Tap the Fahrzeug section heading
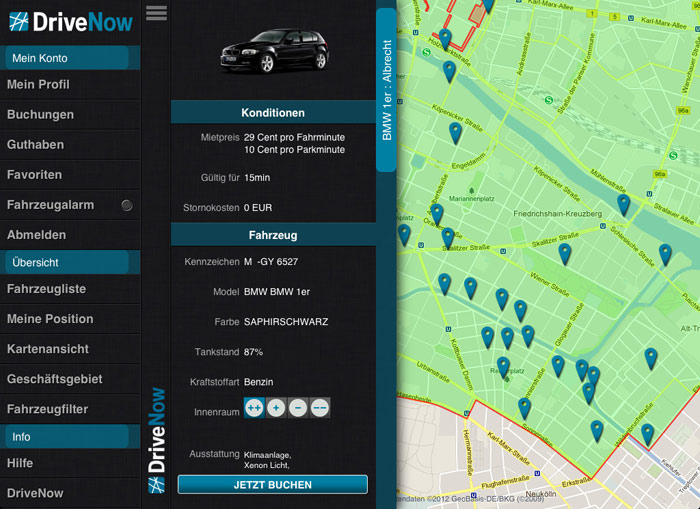The width and height of the screenshot is (700, 509). pos(273,235)
